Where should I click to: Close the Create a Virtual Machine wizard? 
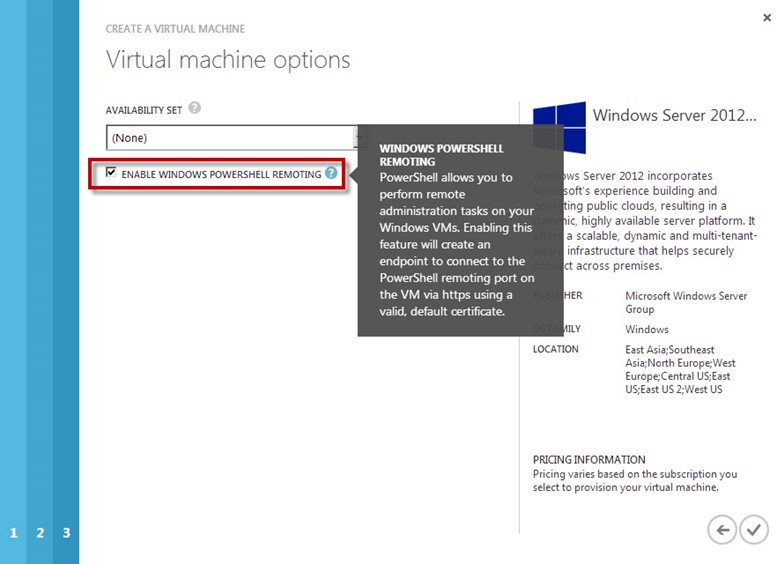click(x=767, y=18)
